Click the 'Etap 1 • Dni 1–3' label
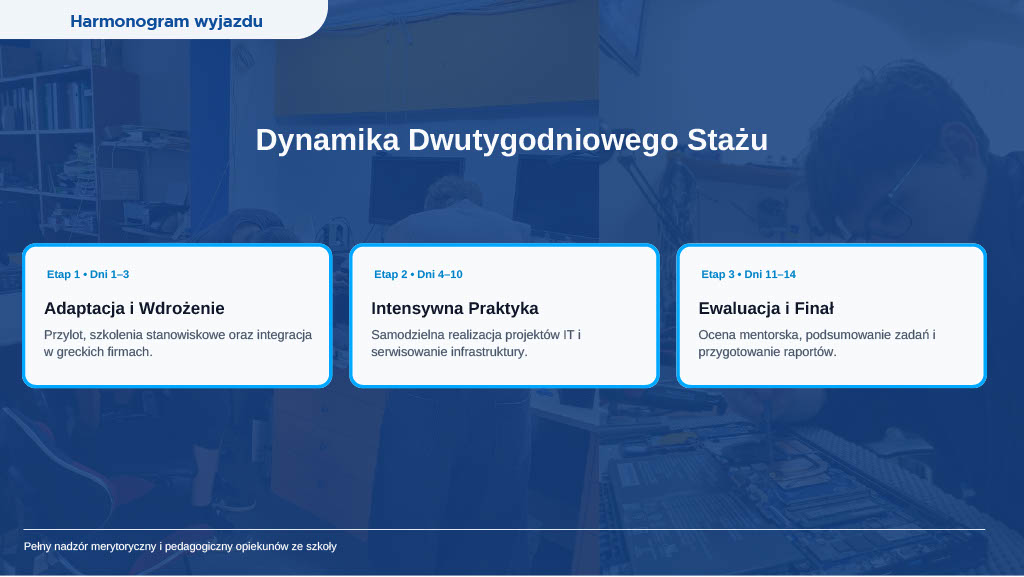The image size is (1024, 577). click(x=88, y=274)
